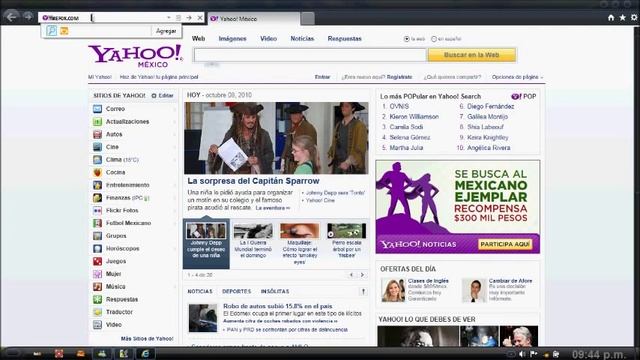Viewport: 640px width, 360px height.
Task: Open the Finanzas icon in the sidebar
Action: tap(97, 198)
